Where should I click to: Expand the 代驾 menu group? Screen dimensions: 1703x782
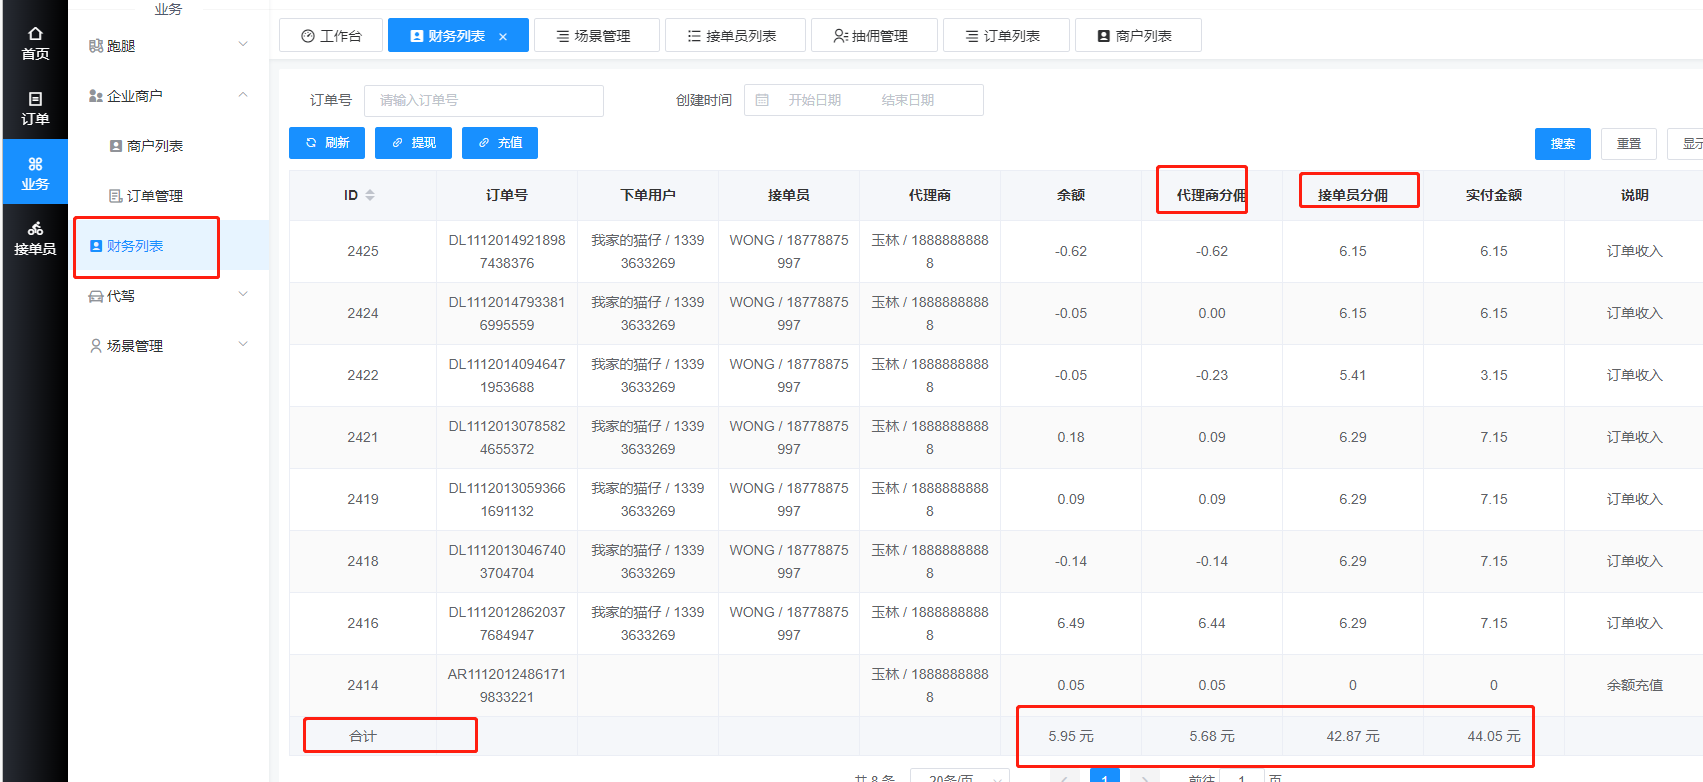coord(168,295)
